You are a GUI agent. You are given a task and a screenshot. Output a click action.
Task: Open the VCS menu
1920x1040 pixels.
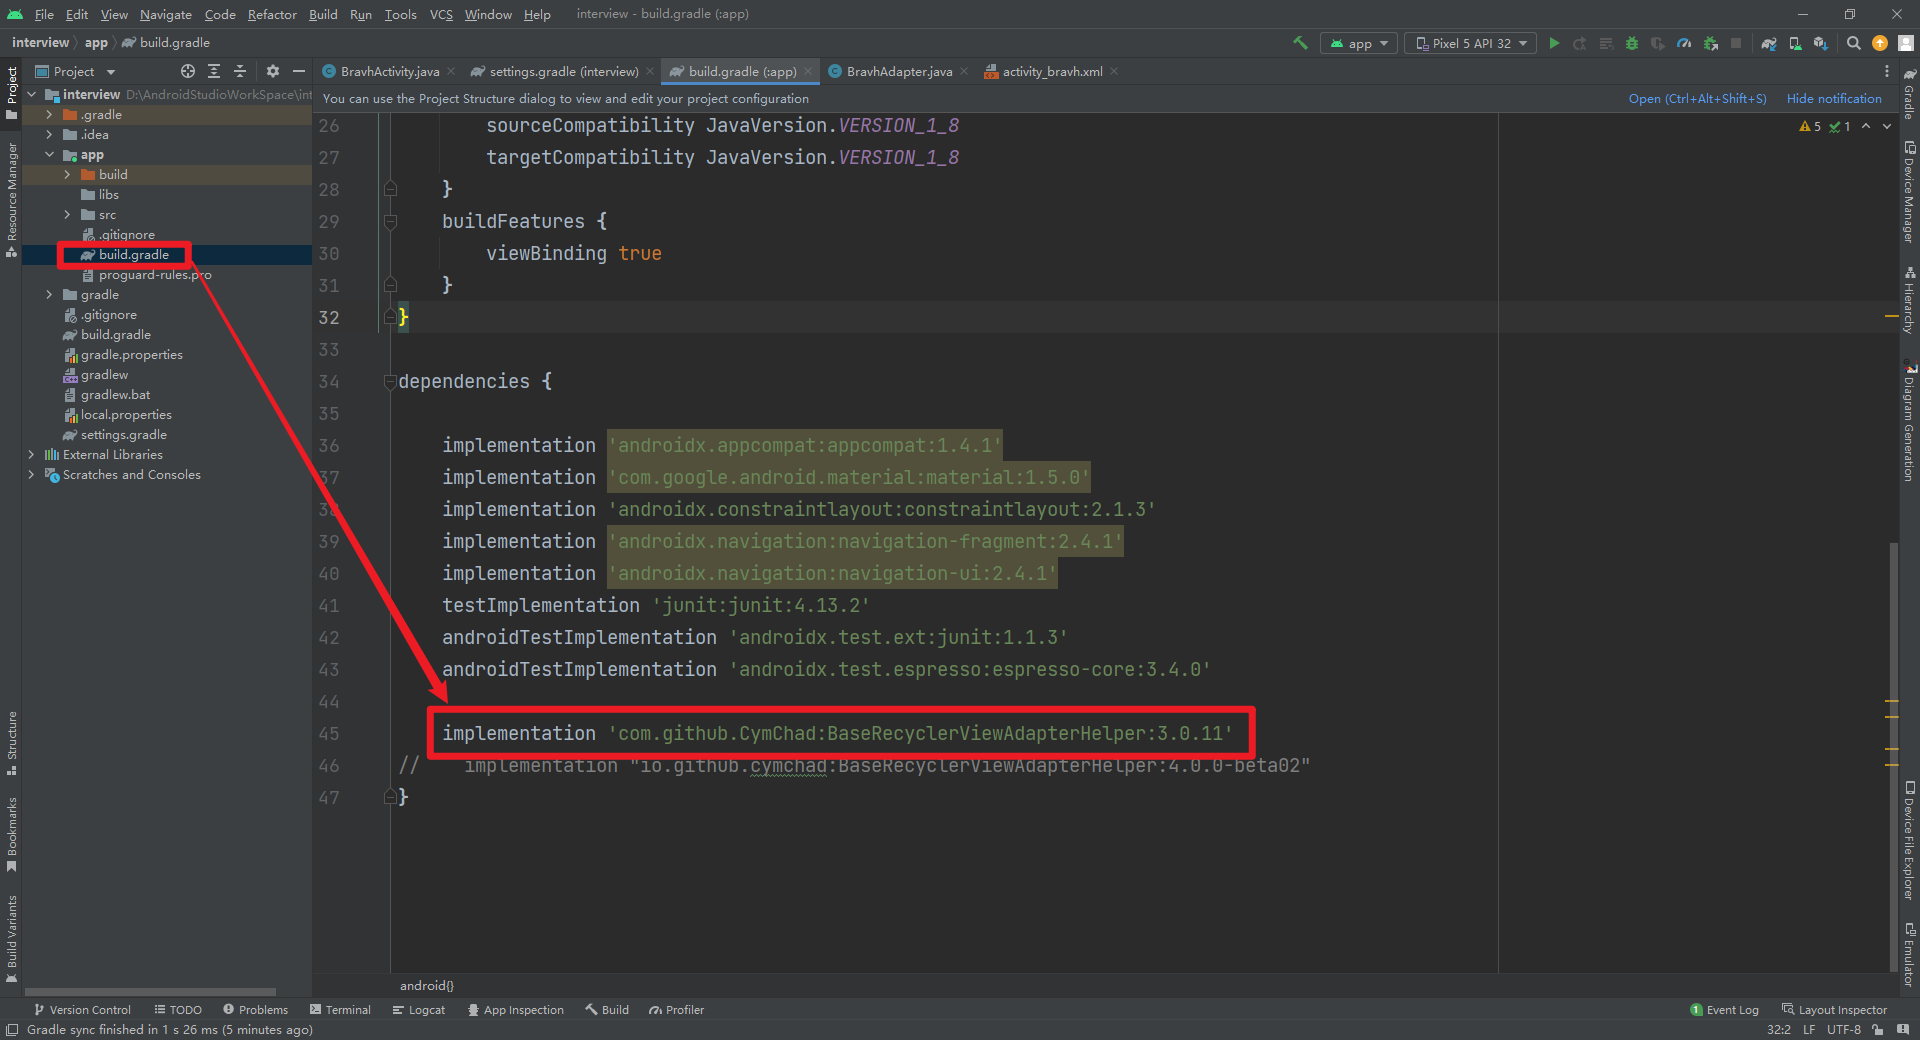click(441, 14)
